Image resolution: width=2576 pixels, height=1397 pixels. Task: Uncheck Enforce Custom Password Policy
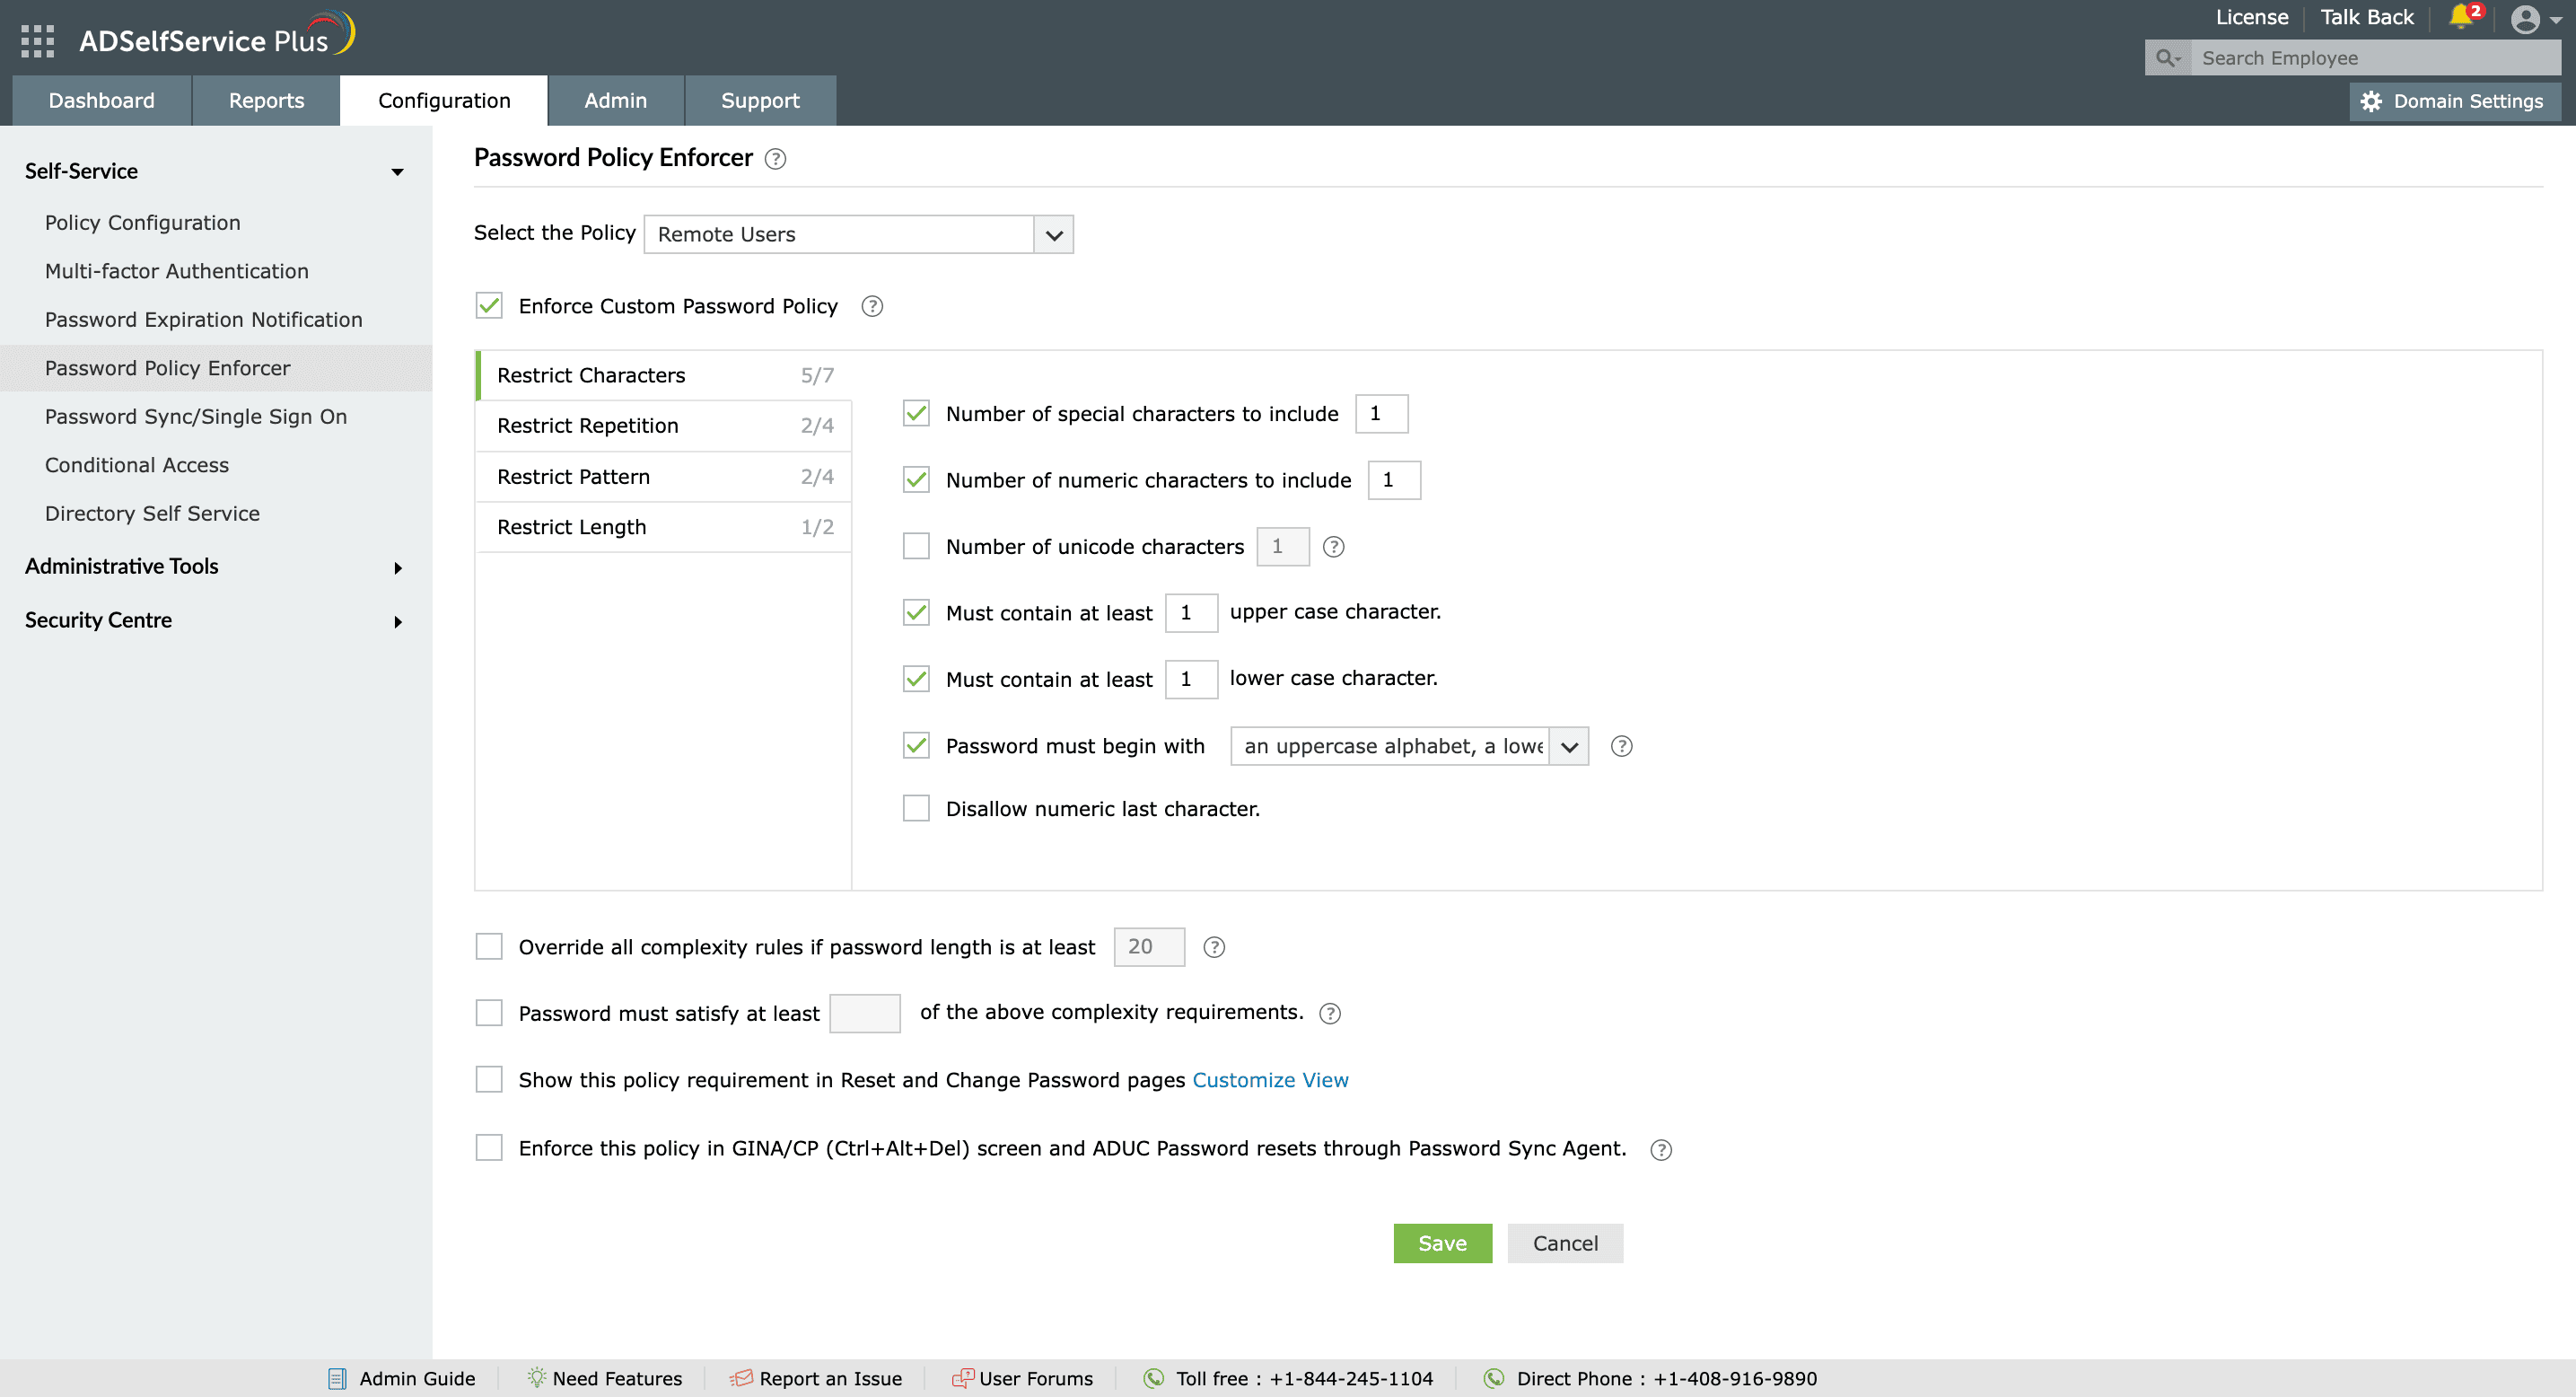point(488,305)
